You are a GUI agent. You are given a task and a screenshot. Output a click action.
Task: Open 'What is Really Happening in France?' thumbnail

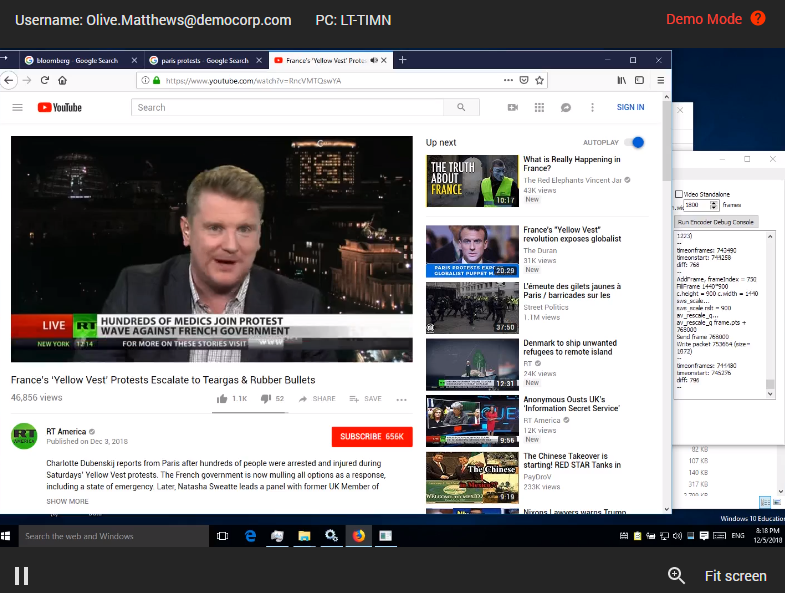click(x=472, y=181)
